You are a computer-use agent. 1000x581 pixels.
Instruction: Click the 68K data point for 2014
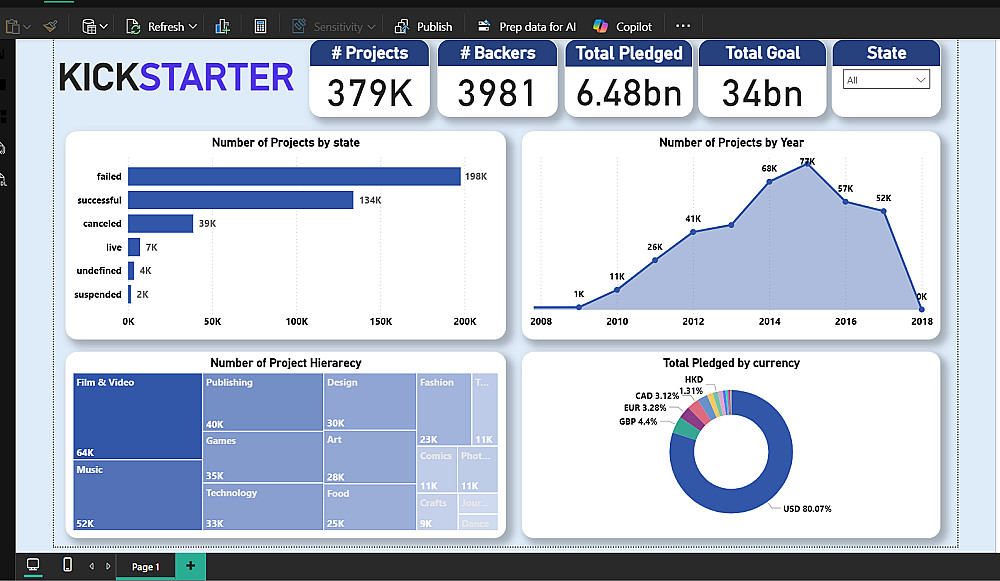pos(769,182)
